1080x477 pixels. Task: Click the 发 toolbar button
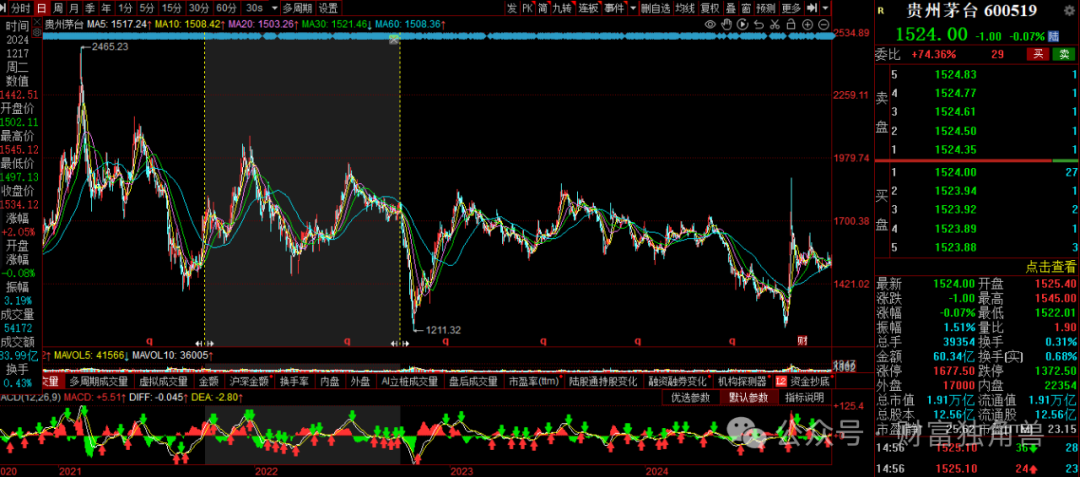512,8
